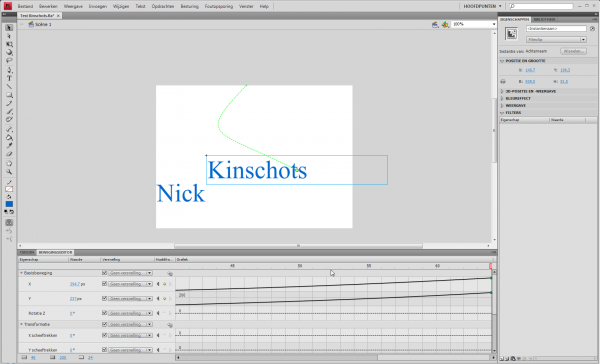Toggle easing checkbox for Y property
Viewport: 600px width, 364px height.
pyautogui.click(x=104, y=298)
